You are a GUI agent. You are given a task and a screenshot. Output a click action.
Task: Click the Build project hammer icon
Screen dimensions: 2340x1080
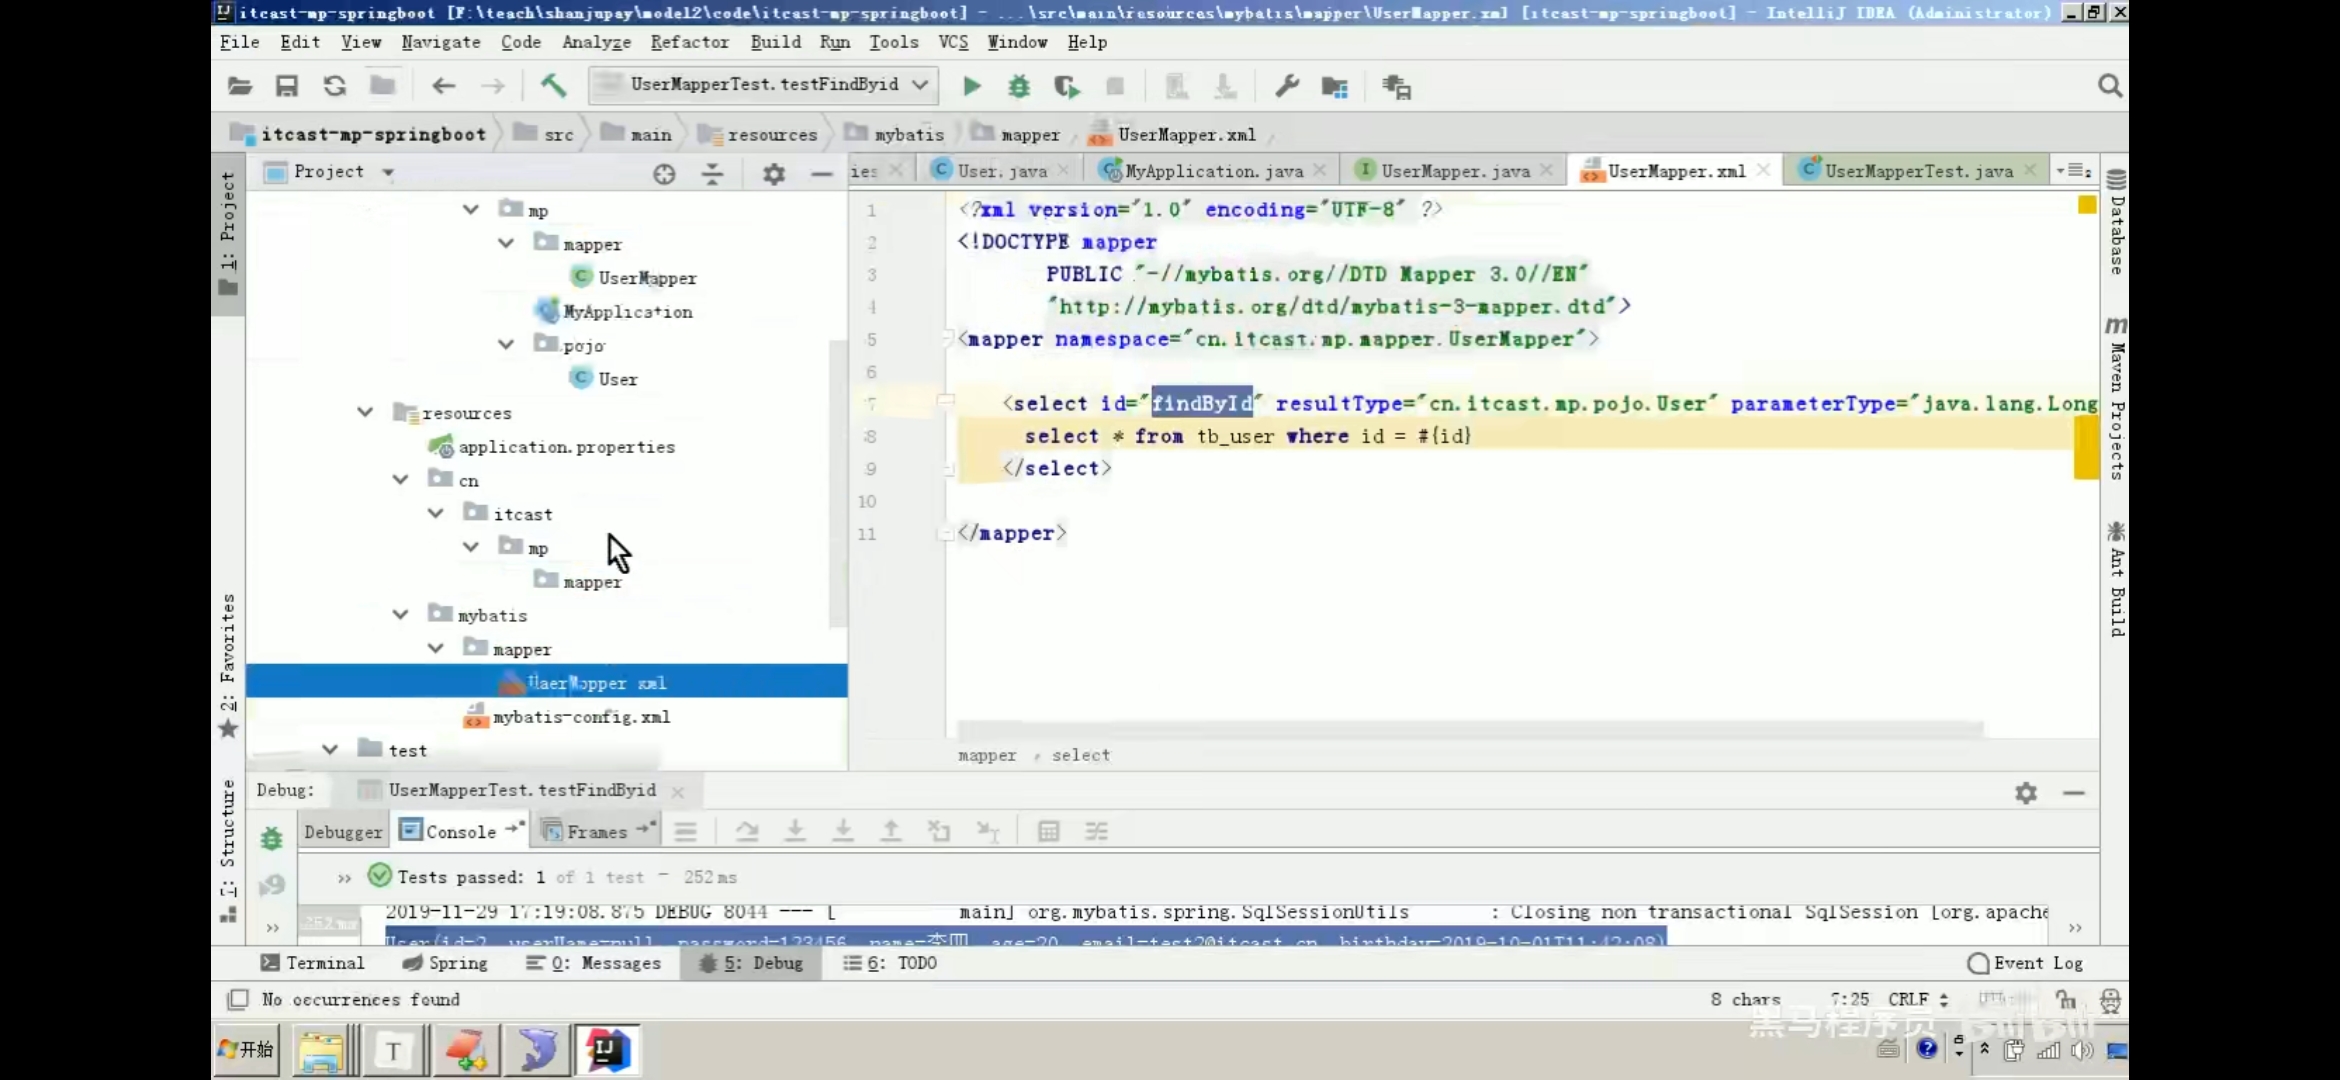coord(553,86)
